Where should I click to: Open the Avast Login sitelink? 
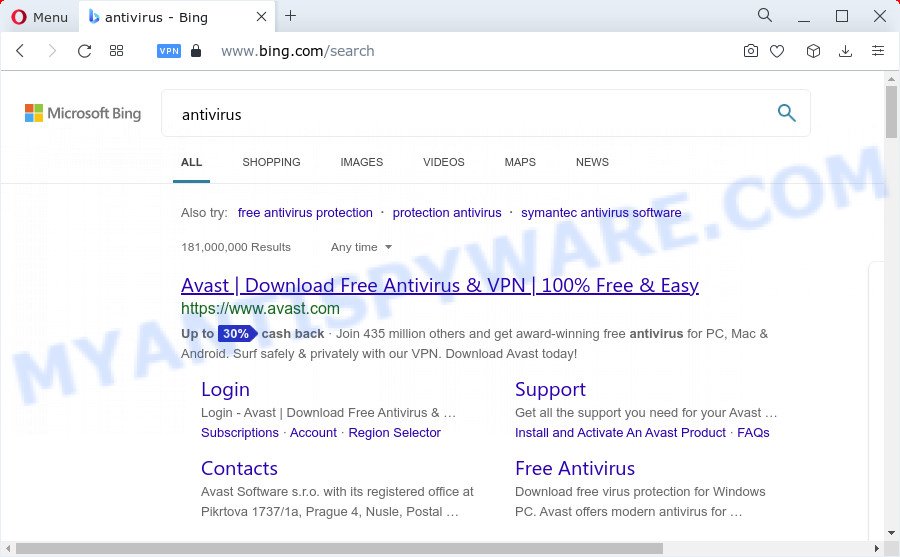(225, 389)
